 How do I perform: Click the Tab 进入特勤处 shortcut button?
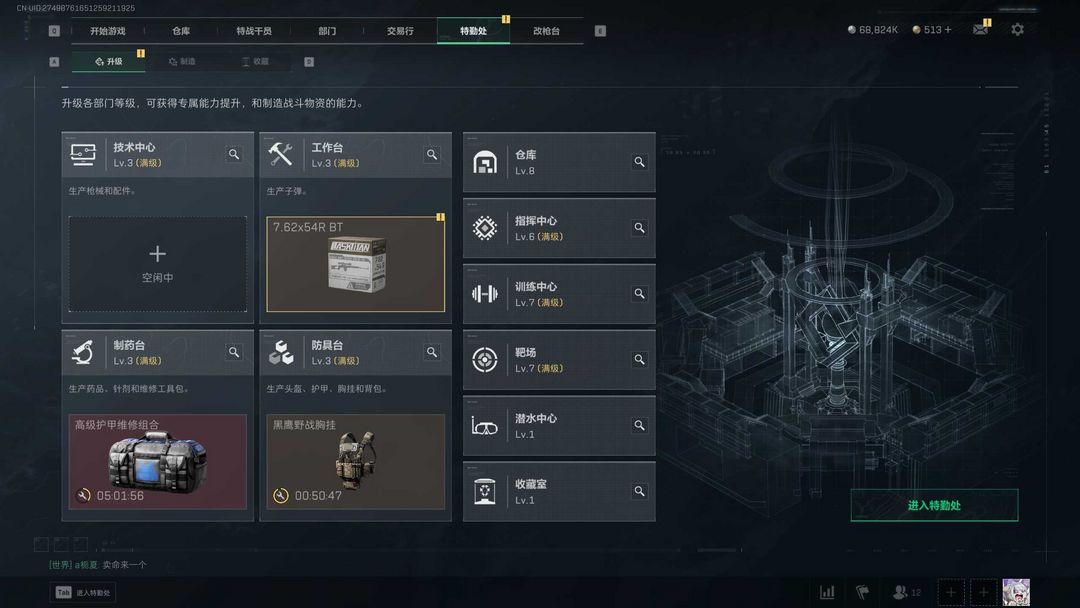click(x=83, y=592)
